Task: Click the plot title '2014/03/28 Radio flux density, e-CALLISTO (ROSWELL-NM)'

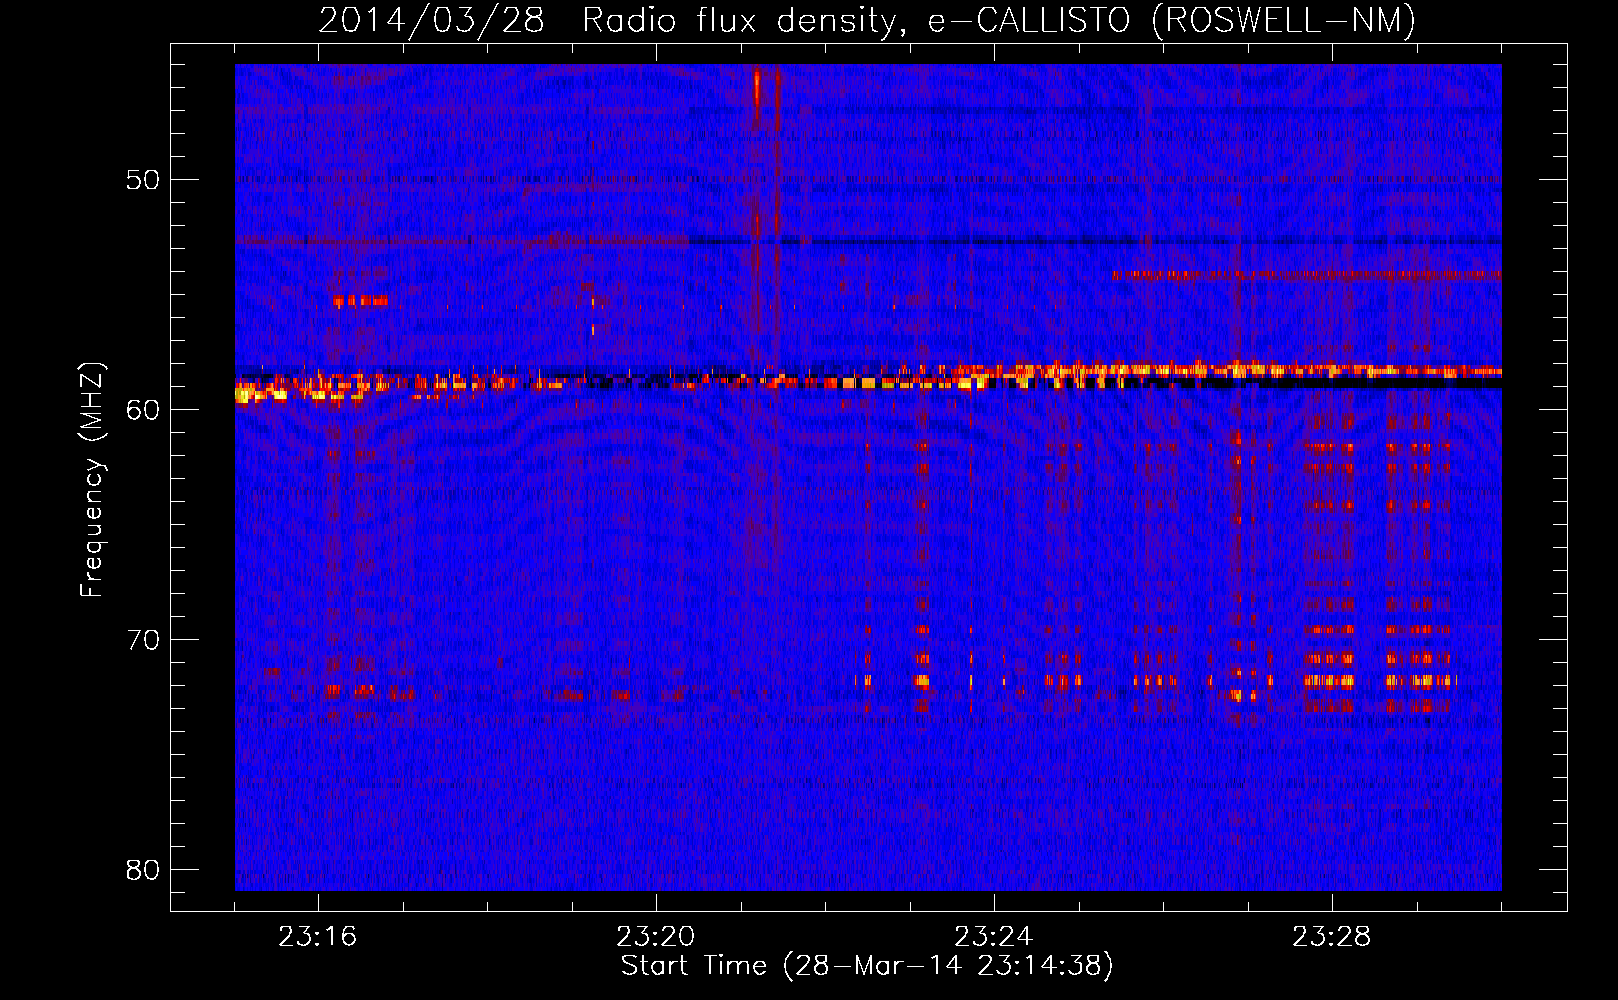Action: 867,20
